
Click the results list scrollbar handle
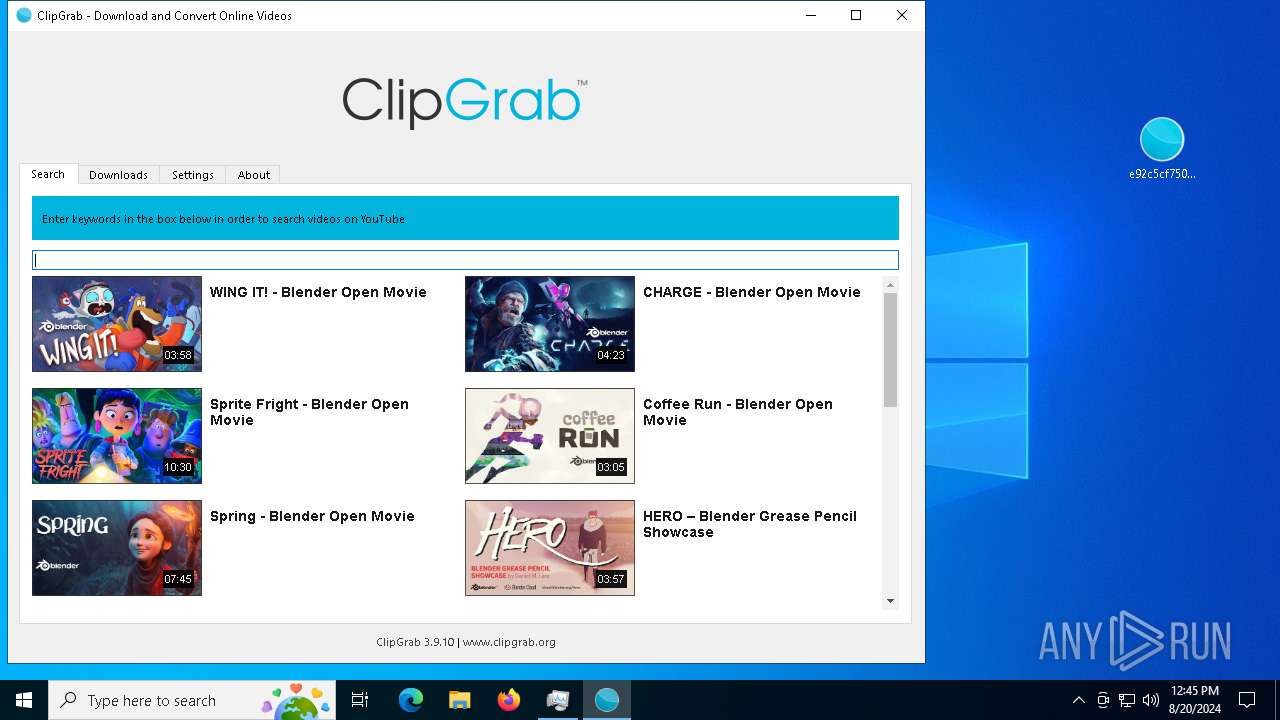pyautogui.click(x=890, y=350)
